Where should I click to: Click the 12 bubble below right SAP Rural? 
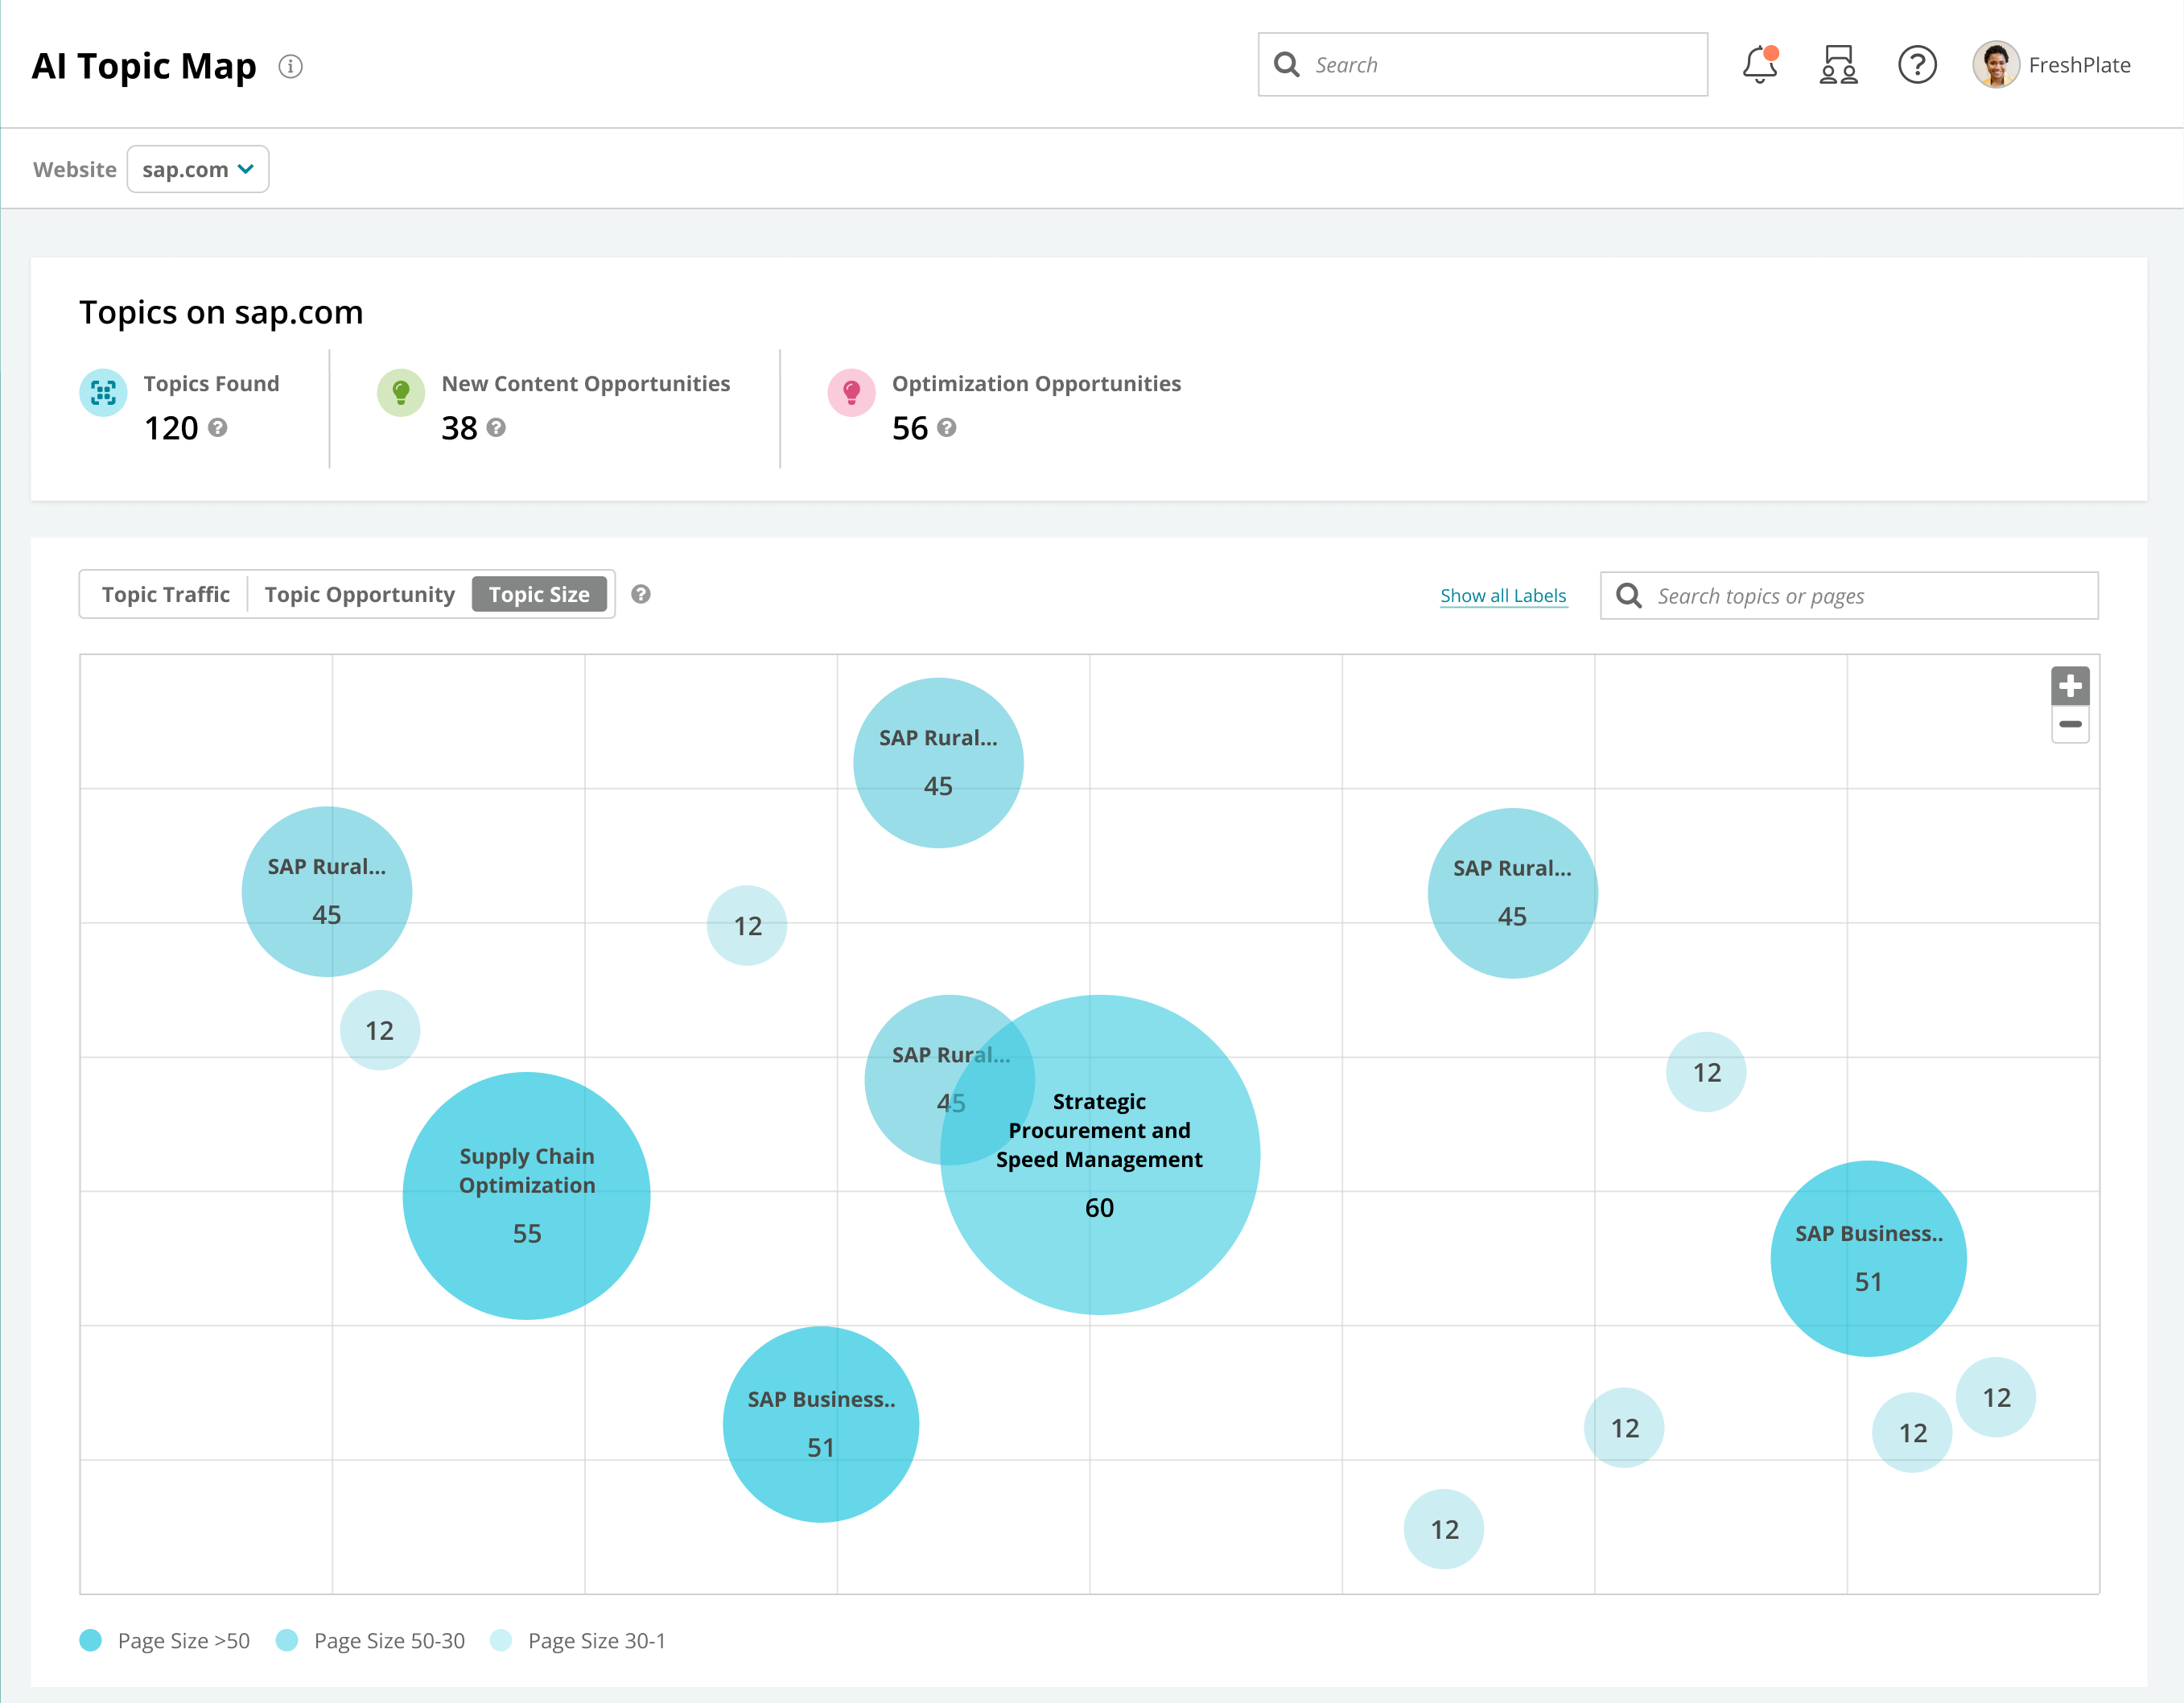[x=1706, y=1072]
